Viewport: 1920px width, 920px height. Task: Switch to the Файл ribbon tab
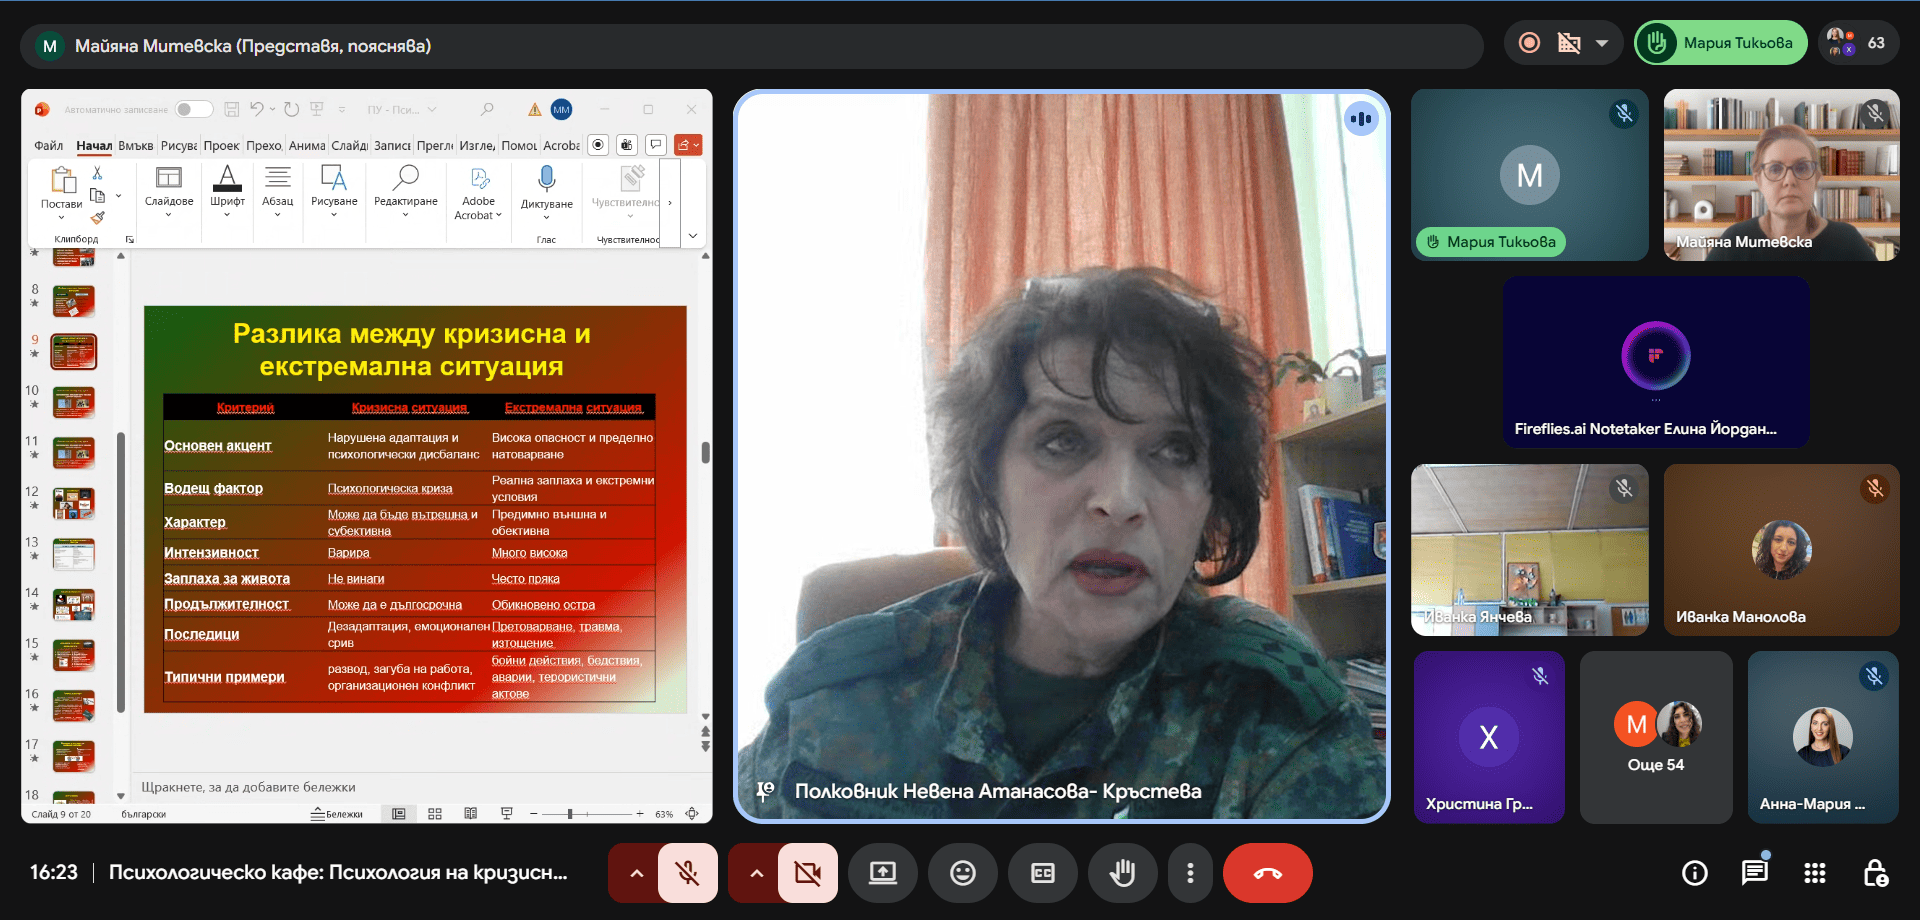coord(48,146)
